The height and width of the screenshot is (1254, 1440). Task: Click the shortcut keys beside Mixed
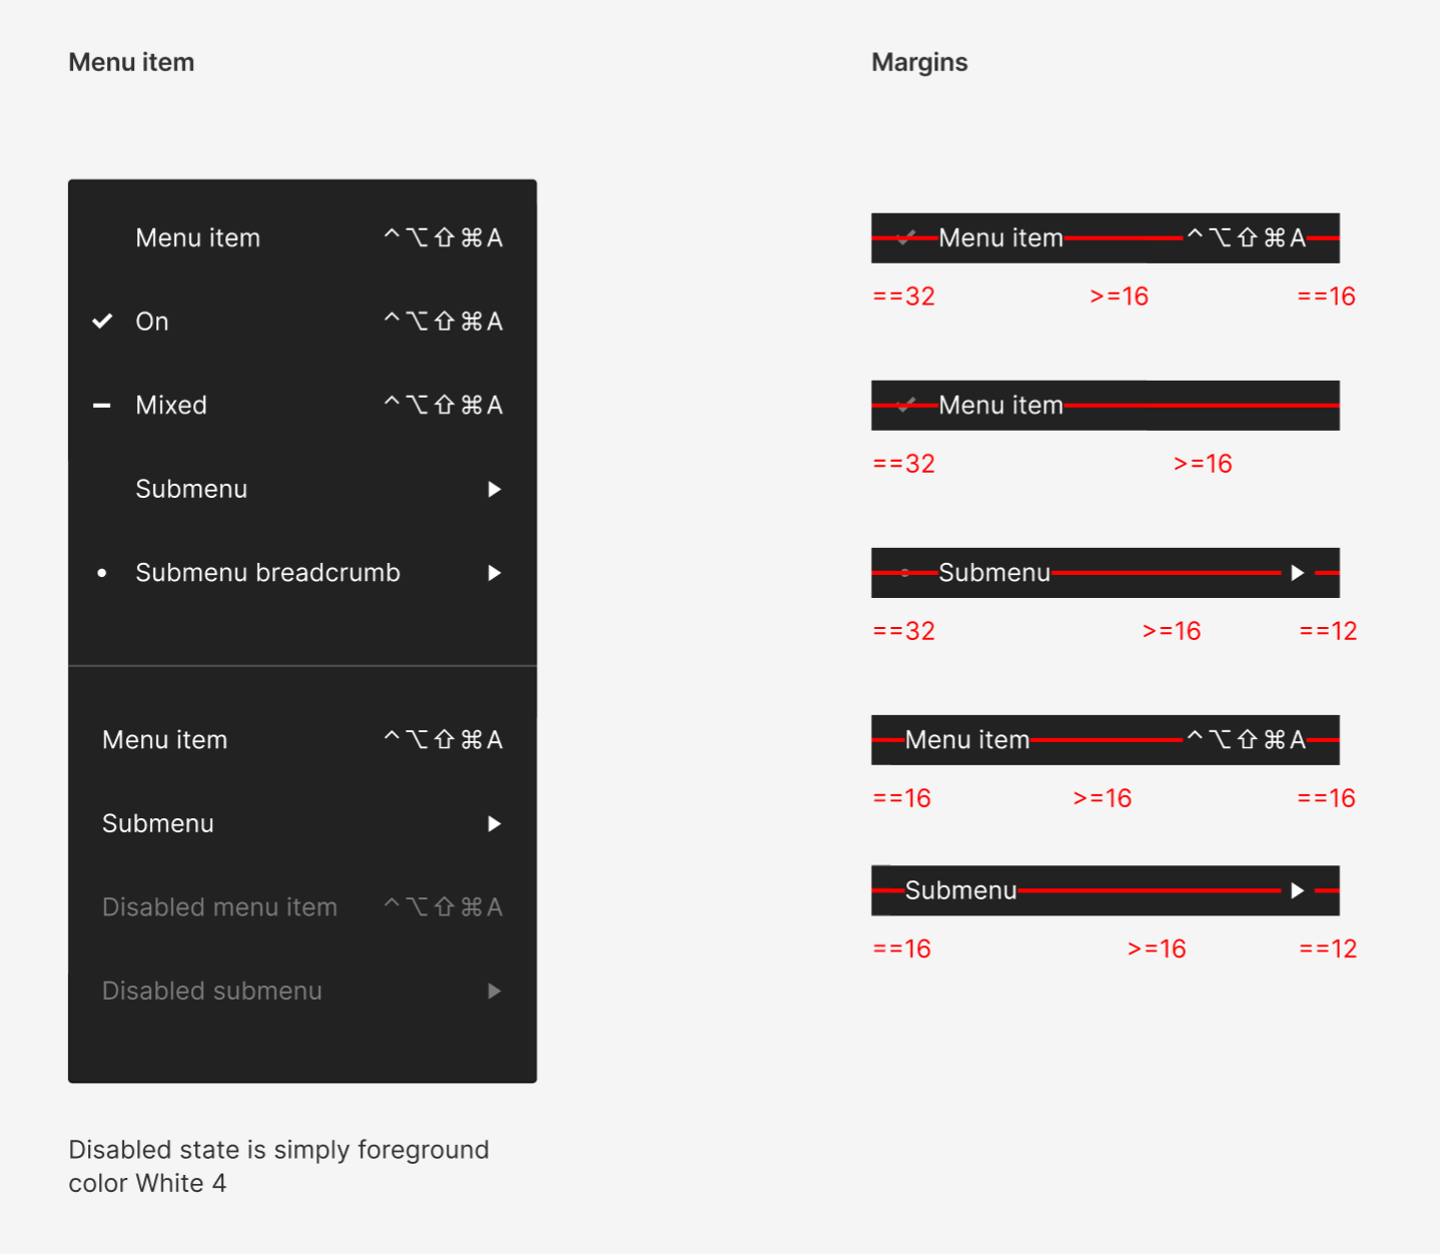(x=443, y=405)
